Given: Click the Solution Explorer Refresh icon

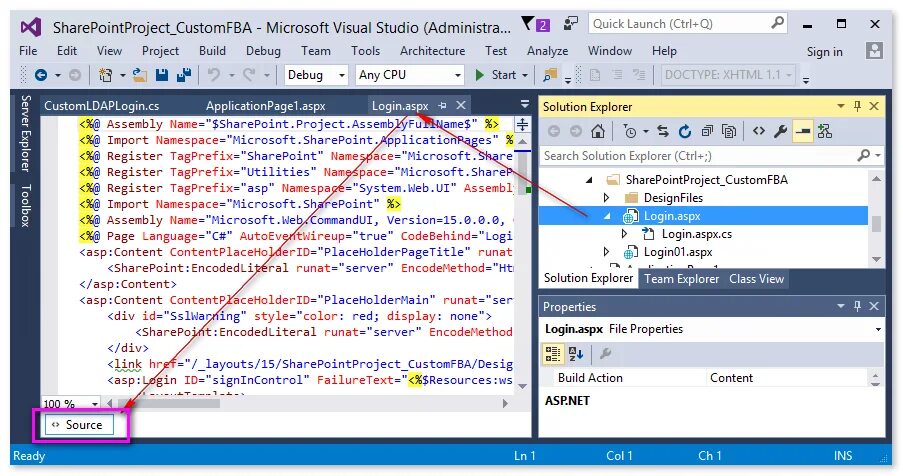Looking at the screenshot, I should (685, 132).
